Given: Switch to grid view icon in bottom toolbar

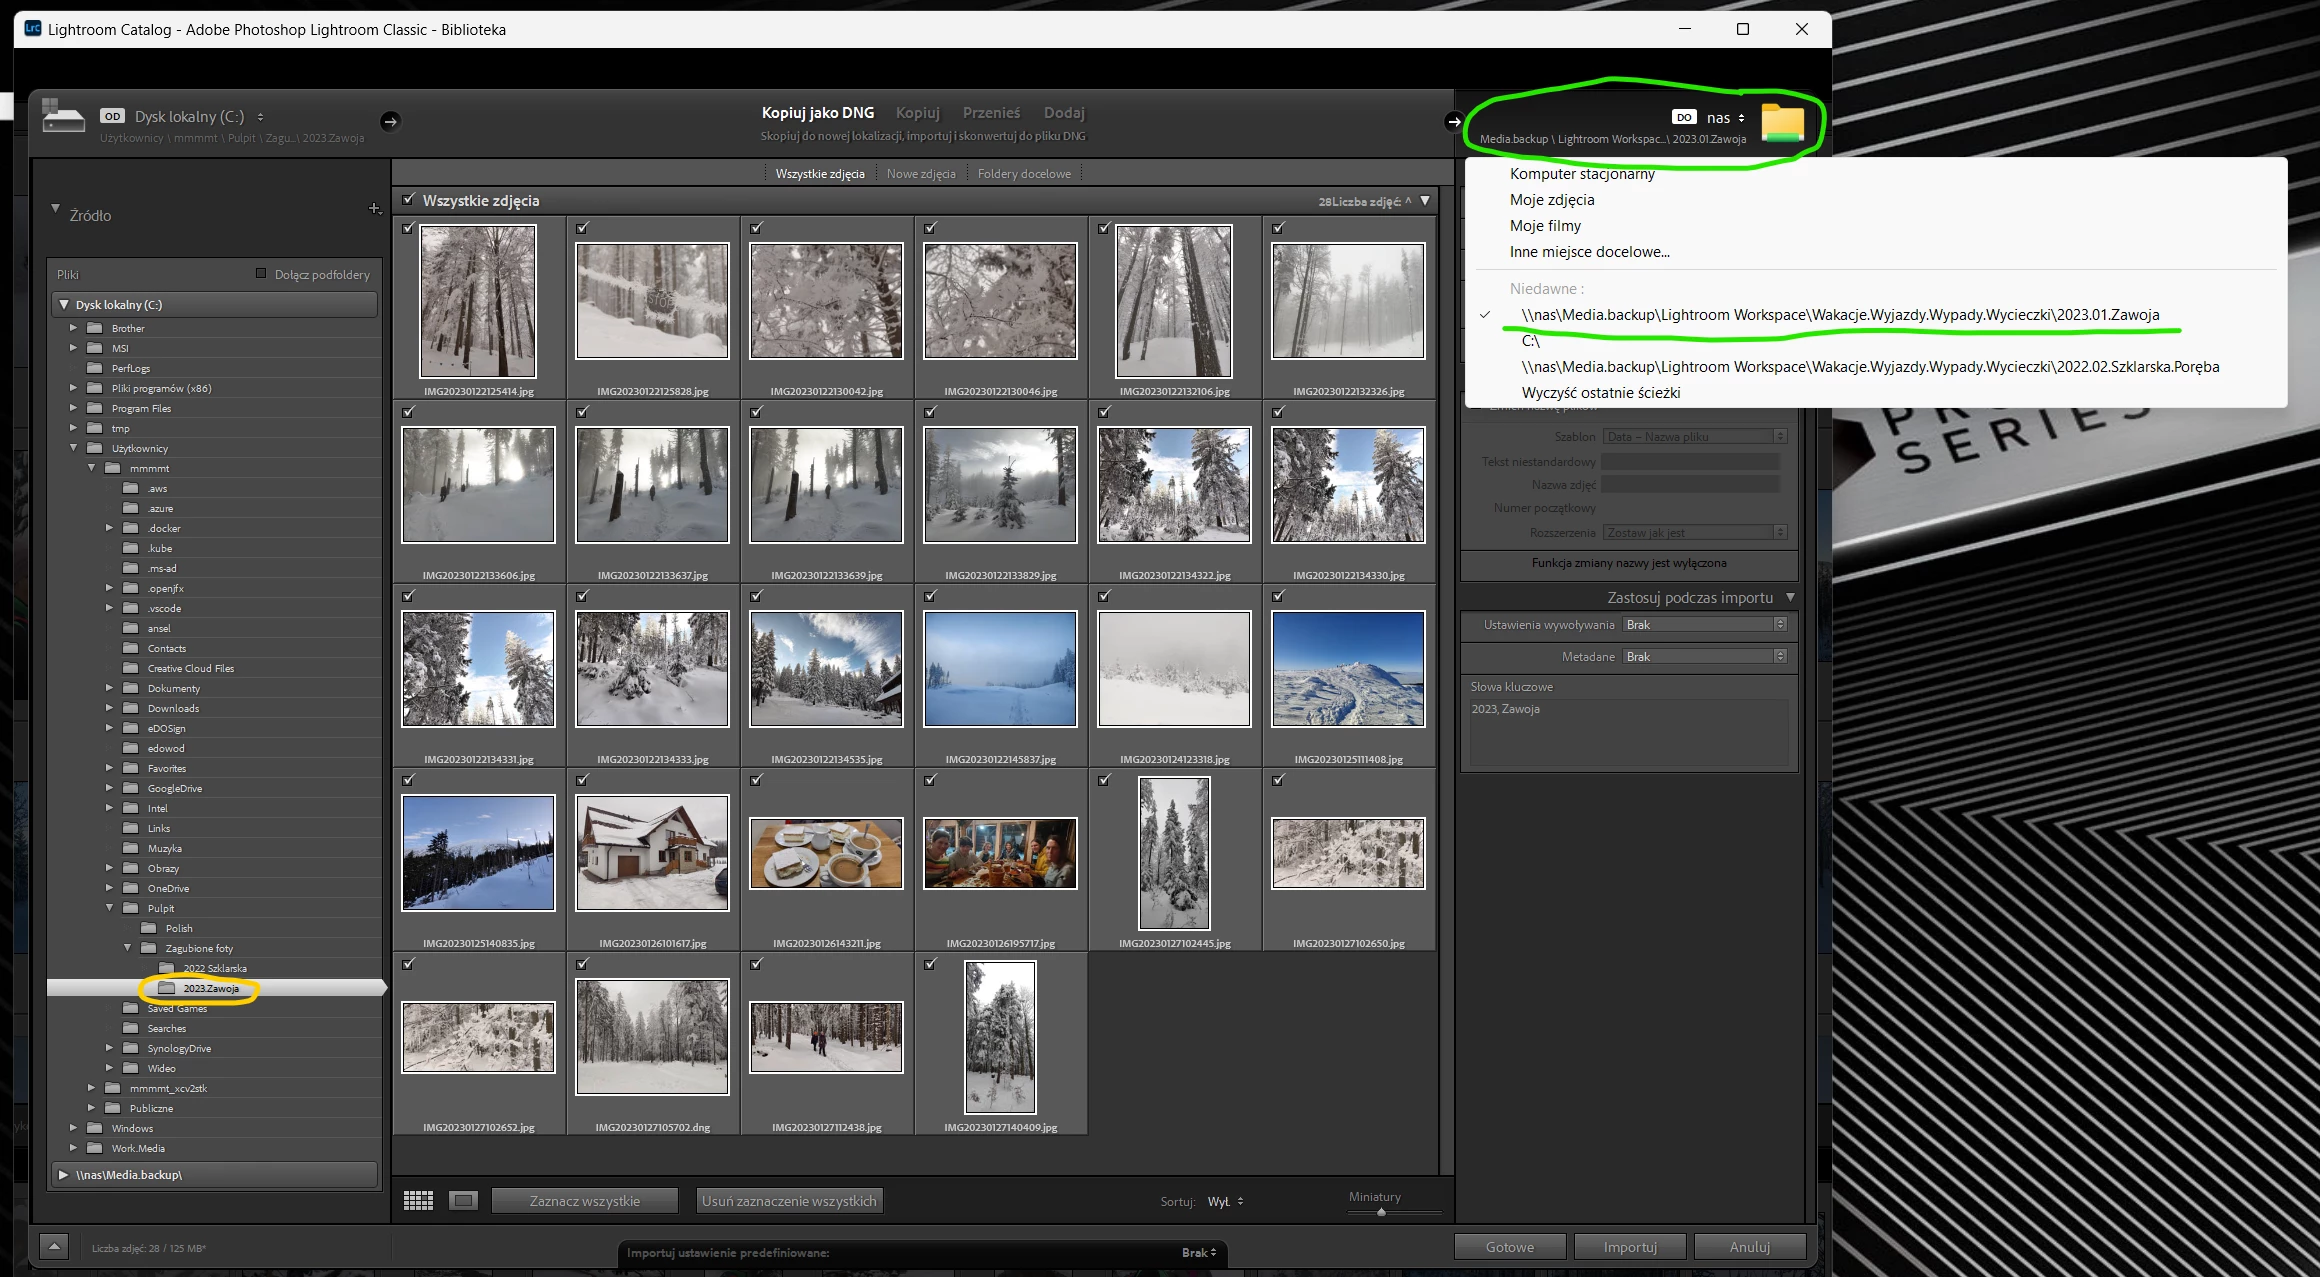Looking at the screenshot, I should click(418, 1201).
